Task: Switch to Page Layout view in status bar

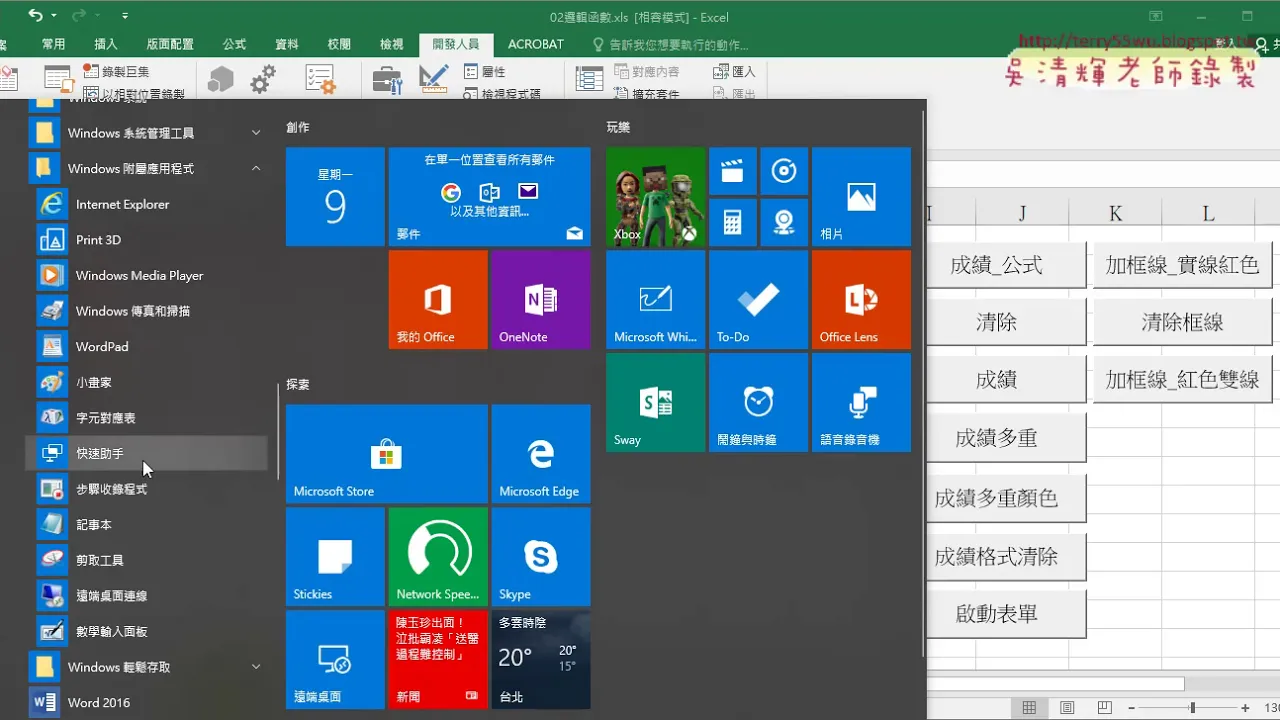Action: click(1068, 708)
